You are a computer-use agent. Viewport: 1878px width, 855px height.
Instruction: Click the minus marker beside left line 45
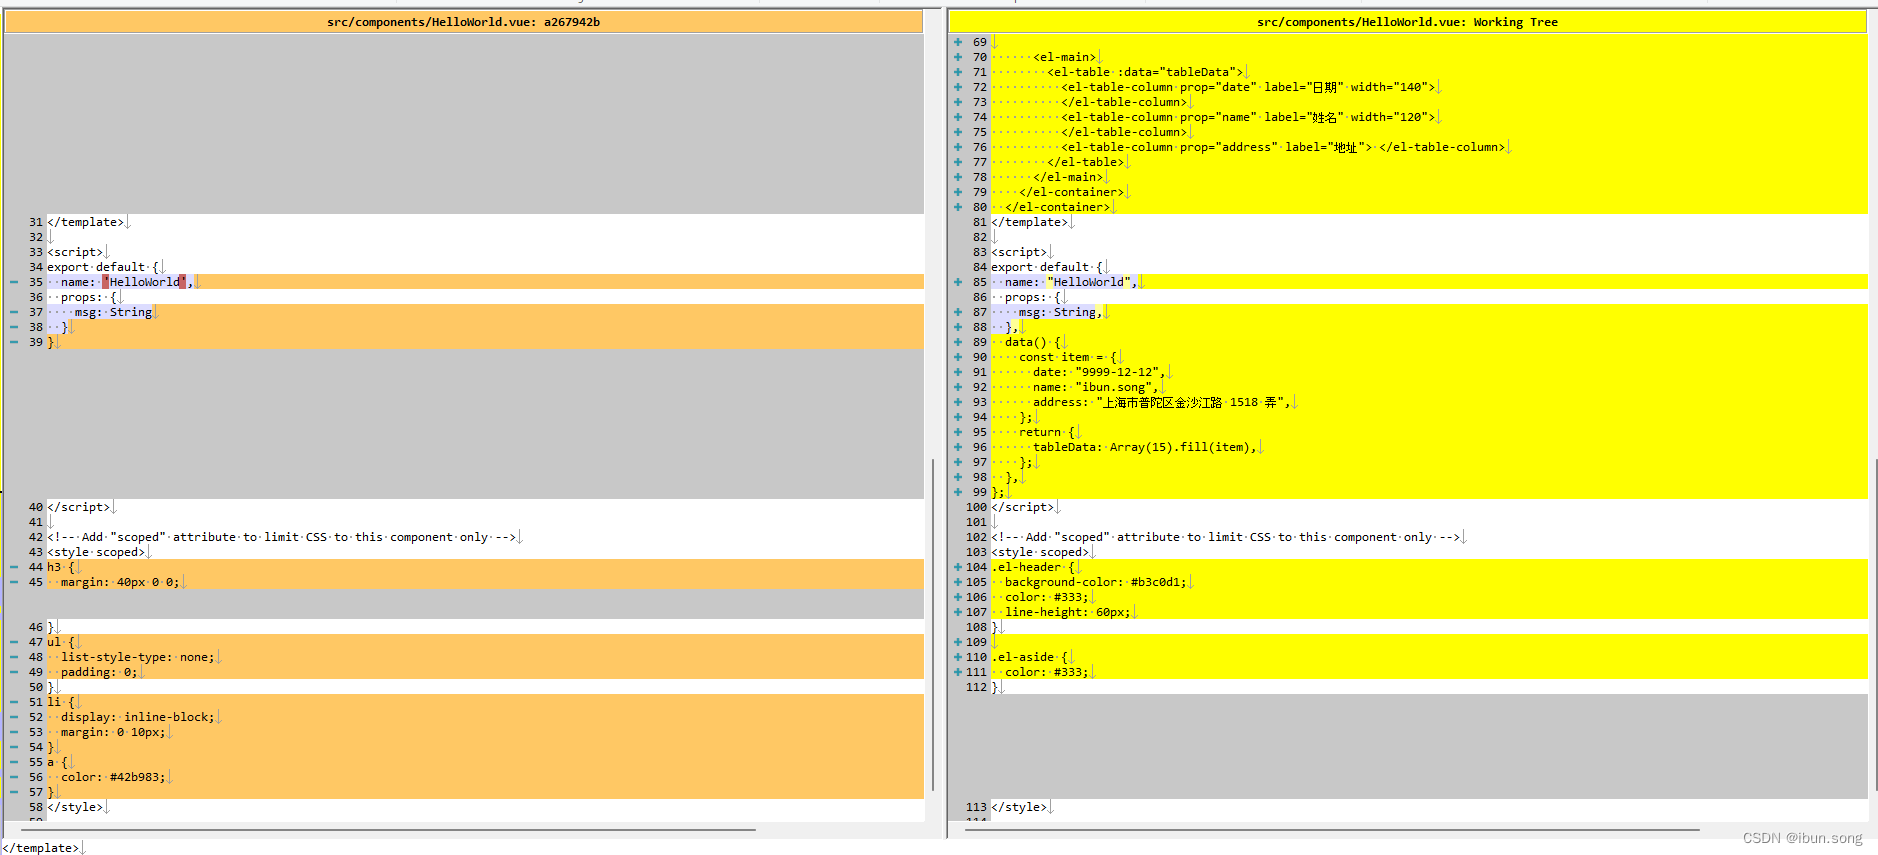click(x=14, y=582)
